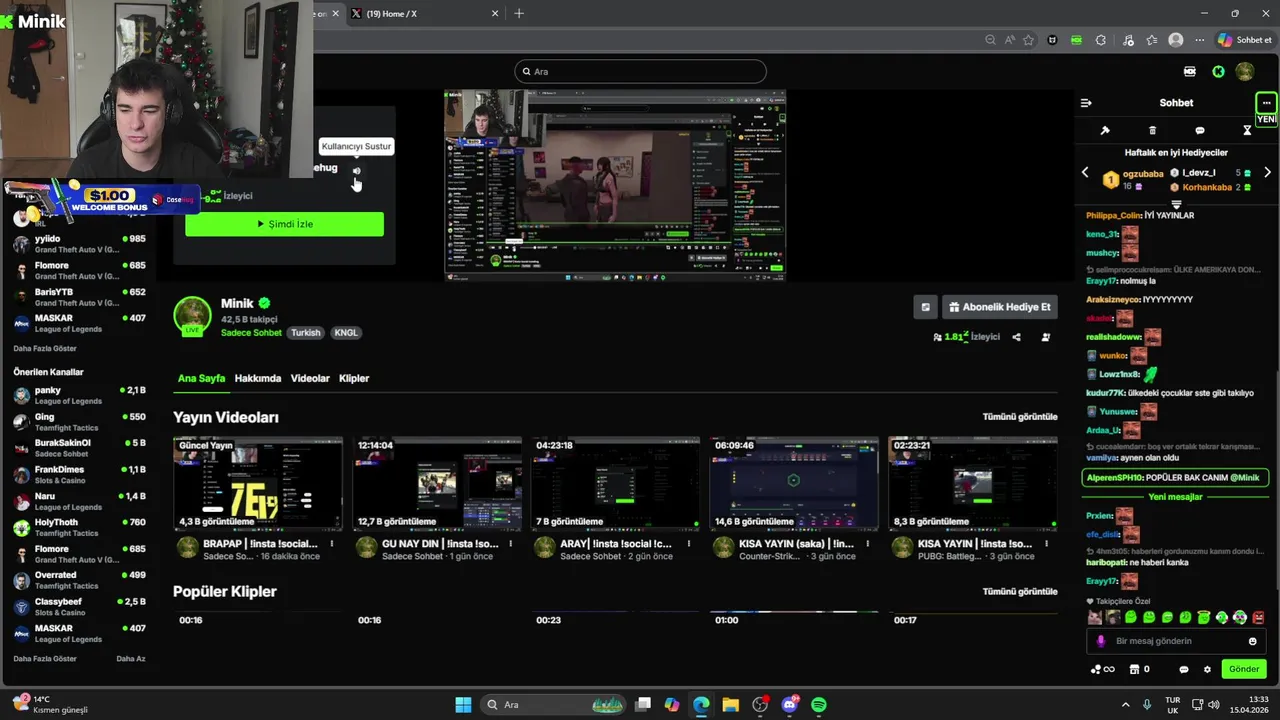Open browser extensions puzzle icon
Image resolution: width=1280 pixels, height=720 pixels.
1101,40
